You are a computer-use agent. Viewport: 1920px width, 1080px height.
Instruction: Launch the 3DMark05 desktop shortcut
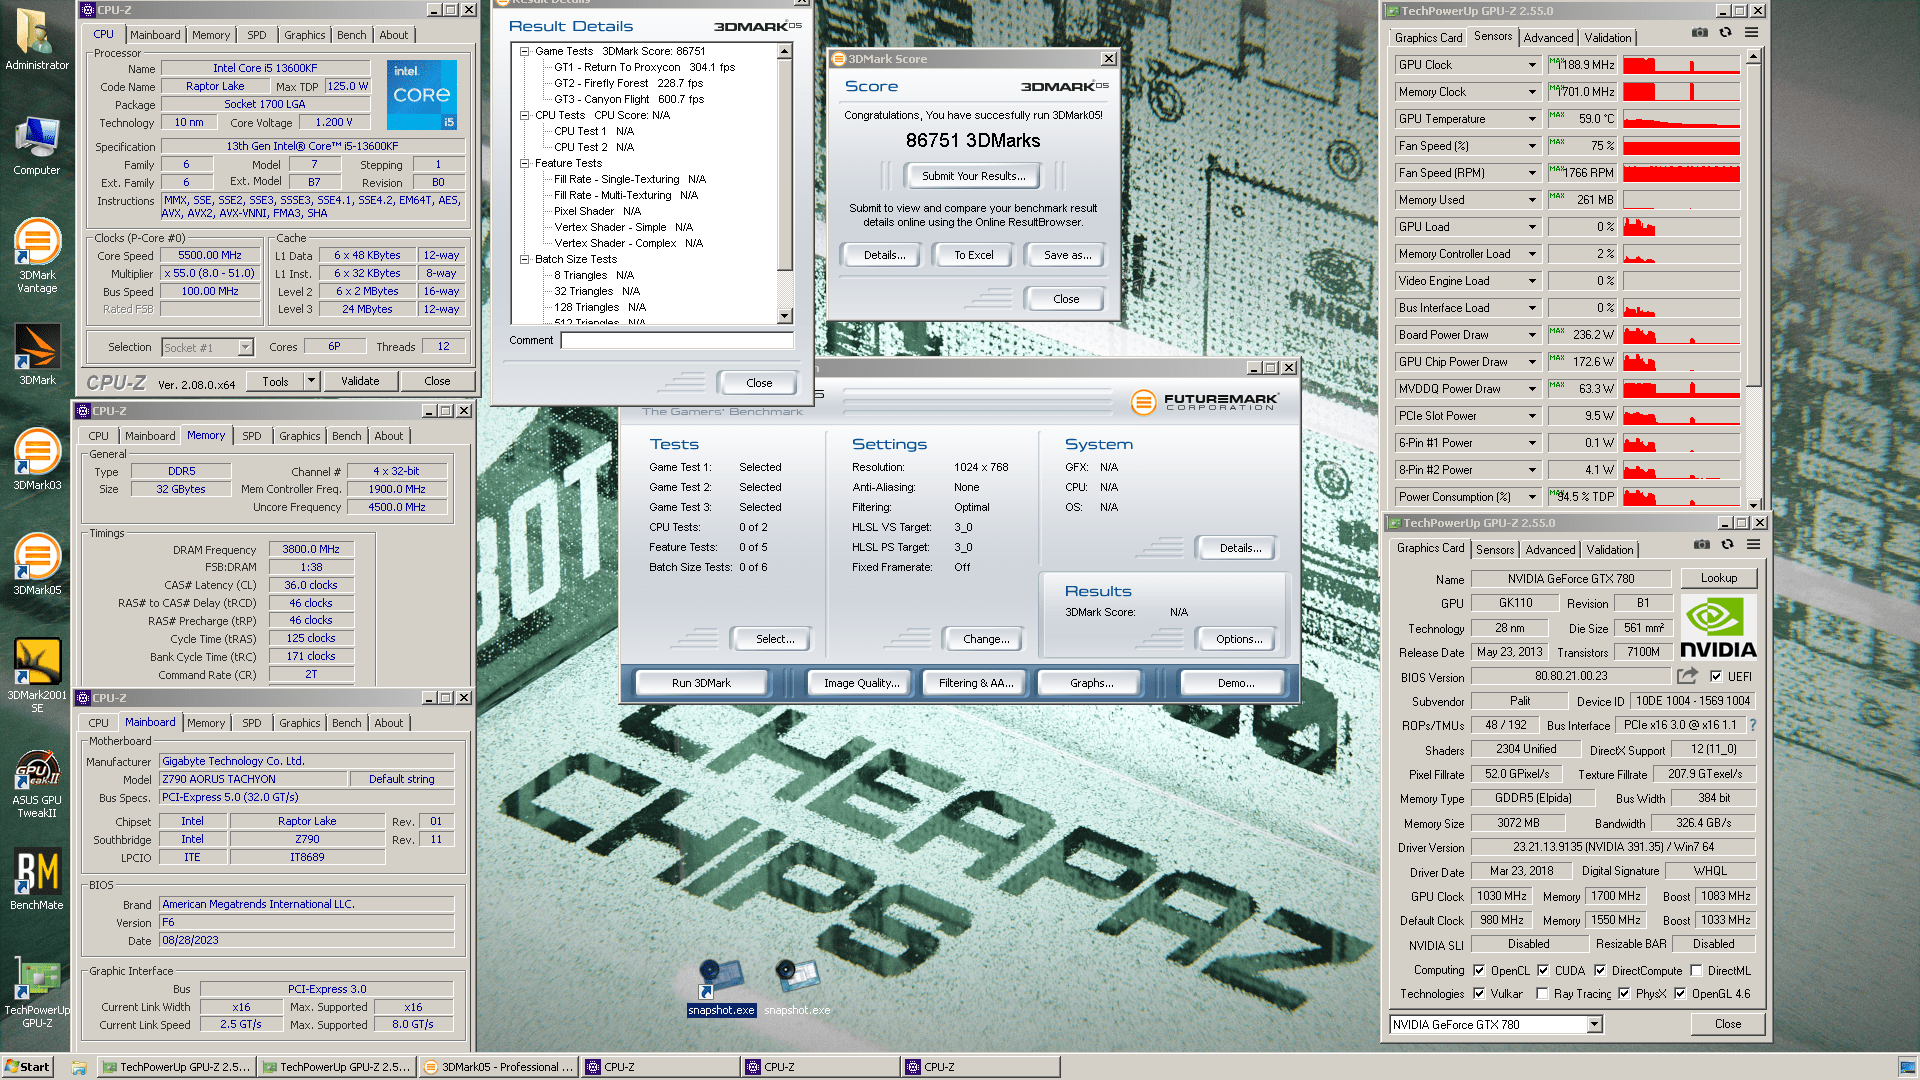pos(37,563)
